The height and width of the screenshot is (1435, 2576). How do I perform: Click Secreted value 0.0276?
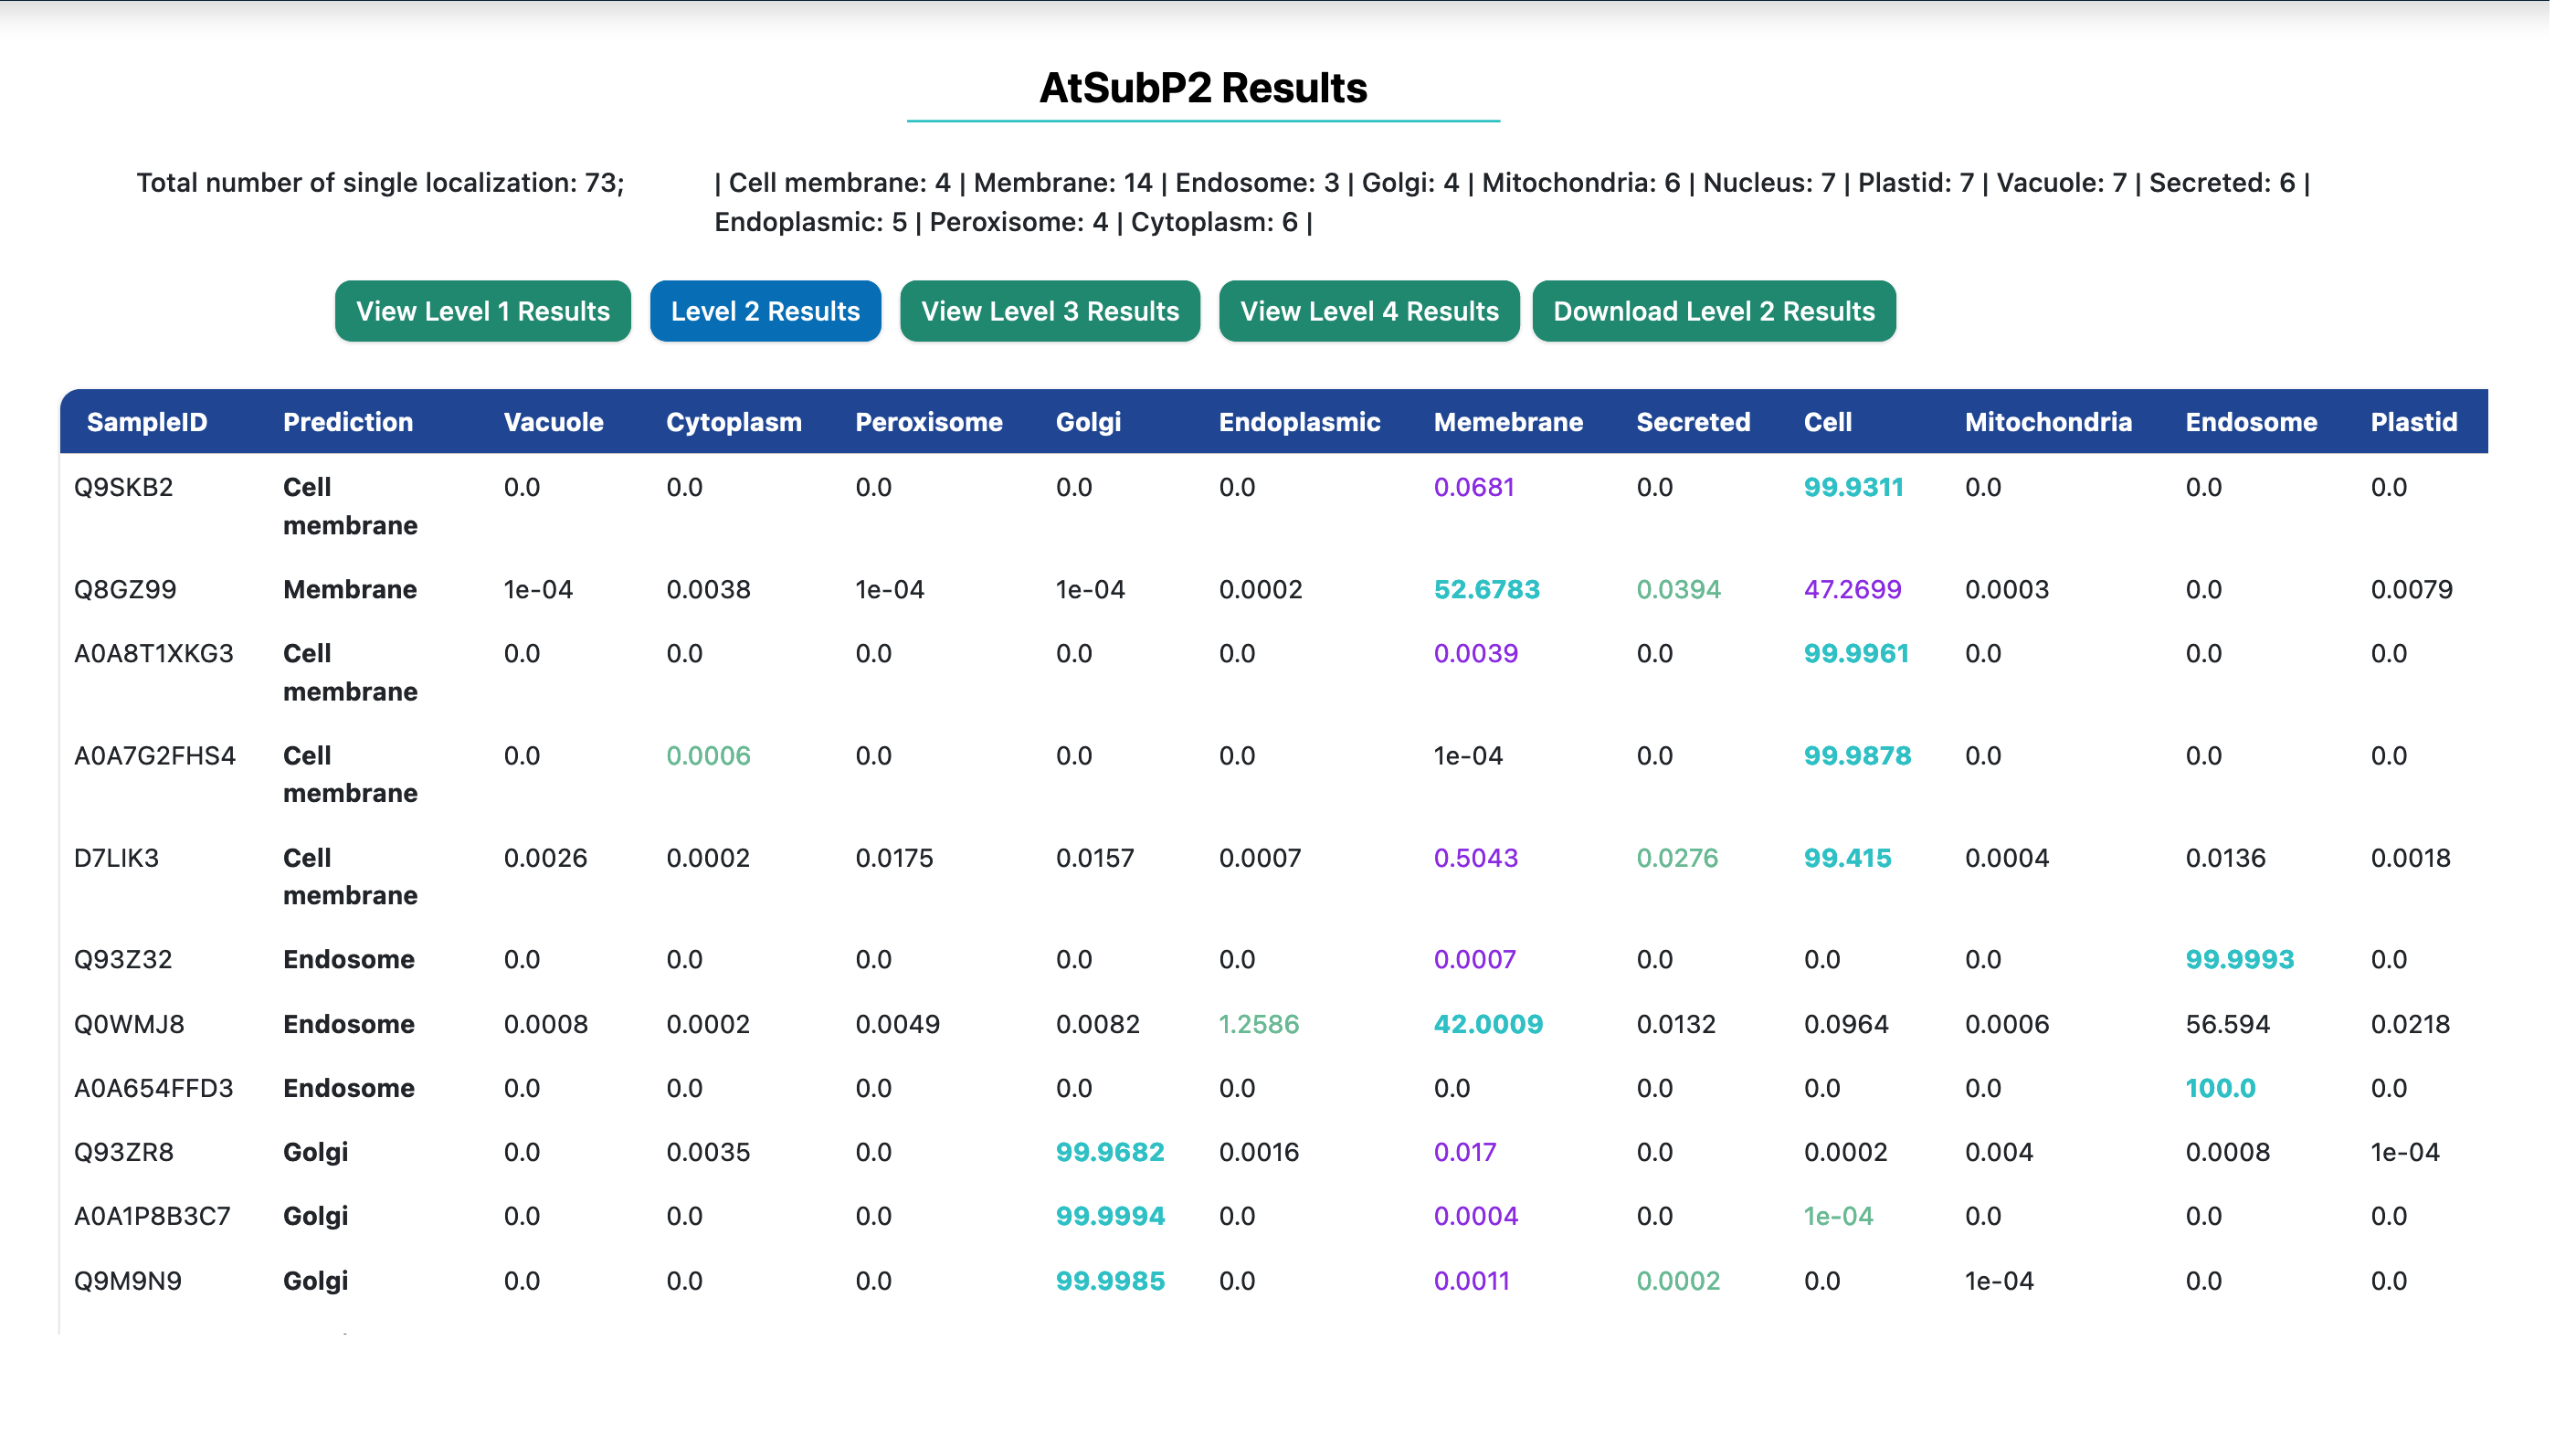click(x=1677, y=858)
